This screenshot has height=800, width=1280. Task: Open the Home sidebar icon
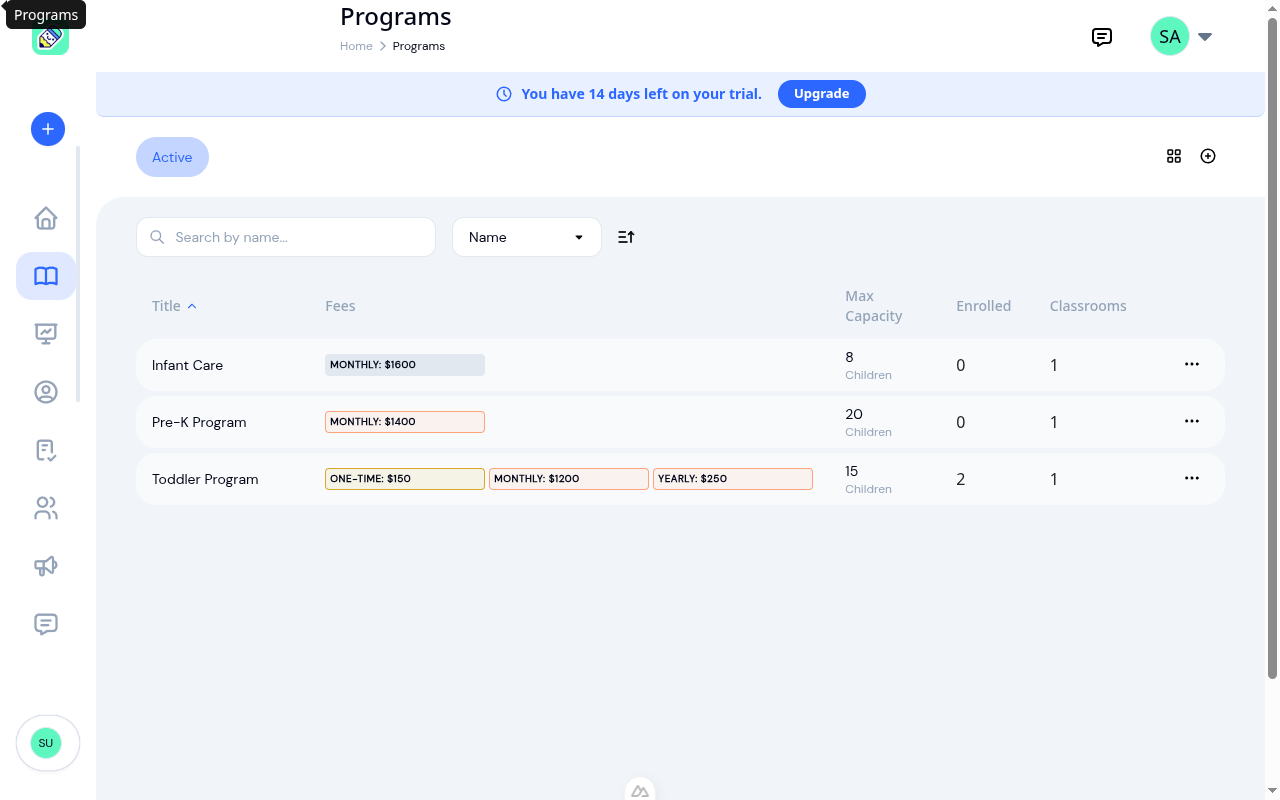click(46, 218)
